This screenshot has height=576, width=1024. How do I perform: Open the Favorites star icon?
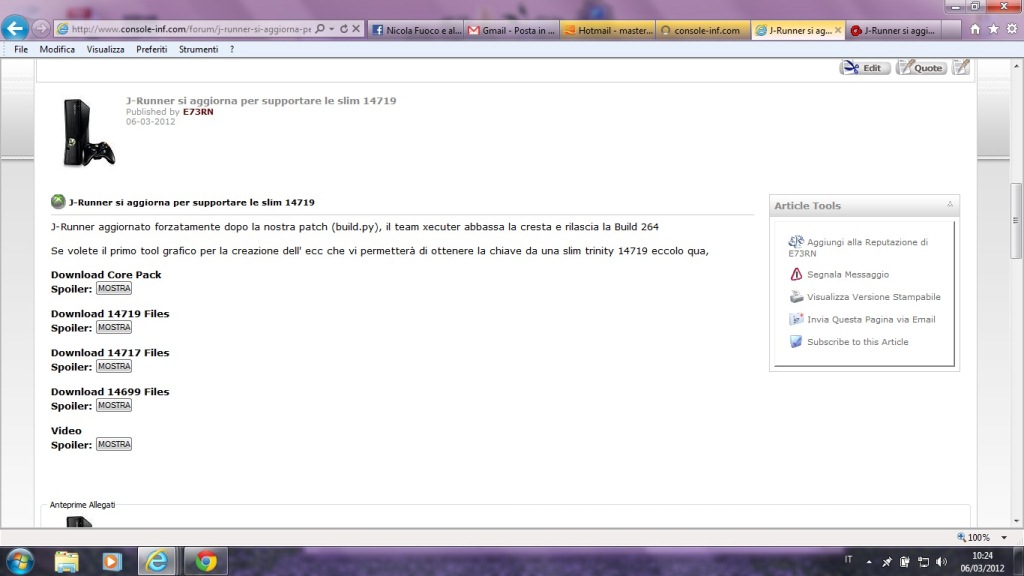(991, 30)
